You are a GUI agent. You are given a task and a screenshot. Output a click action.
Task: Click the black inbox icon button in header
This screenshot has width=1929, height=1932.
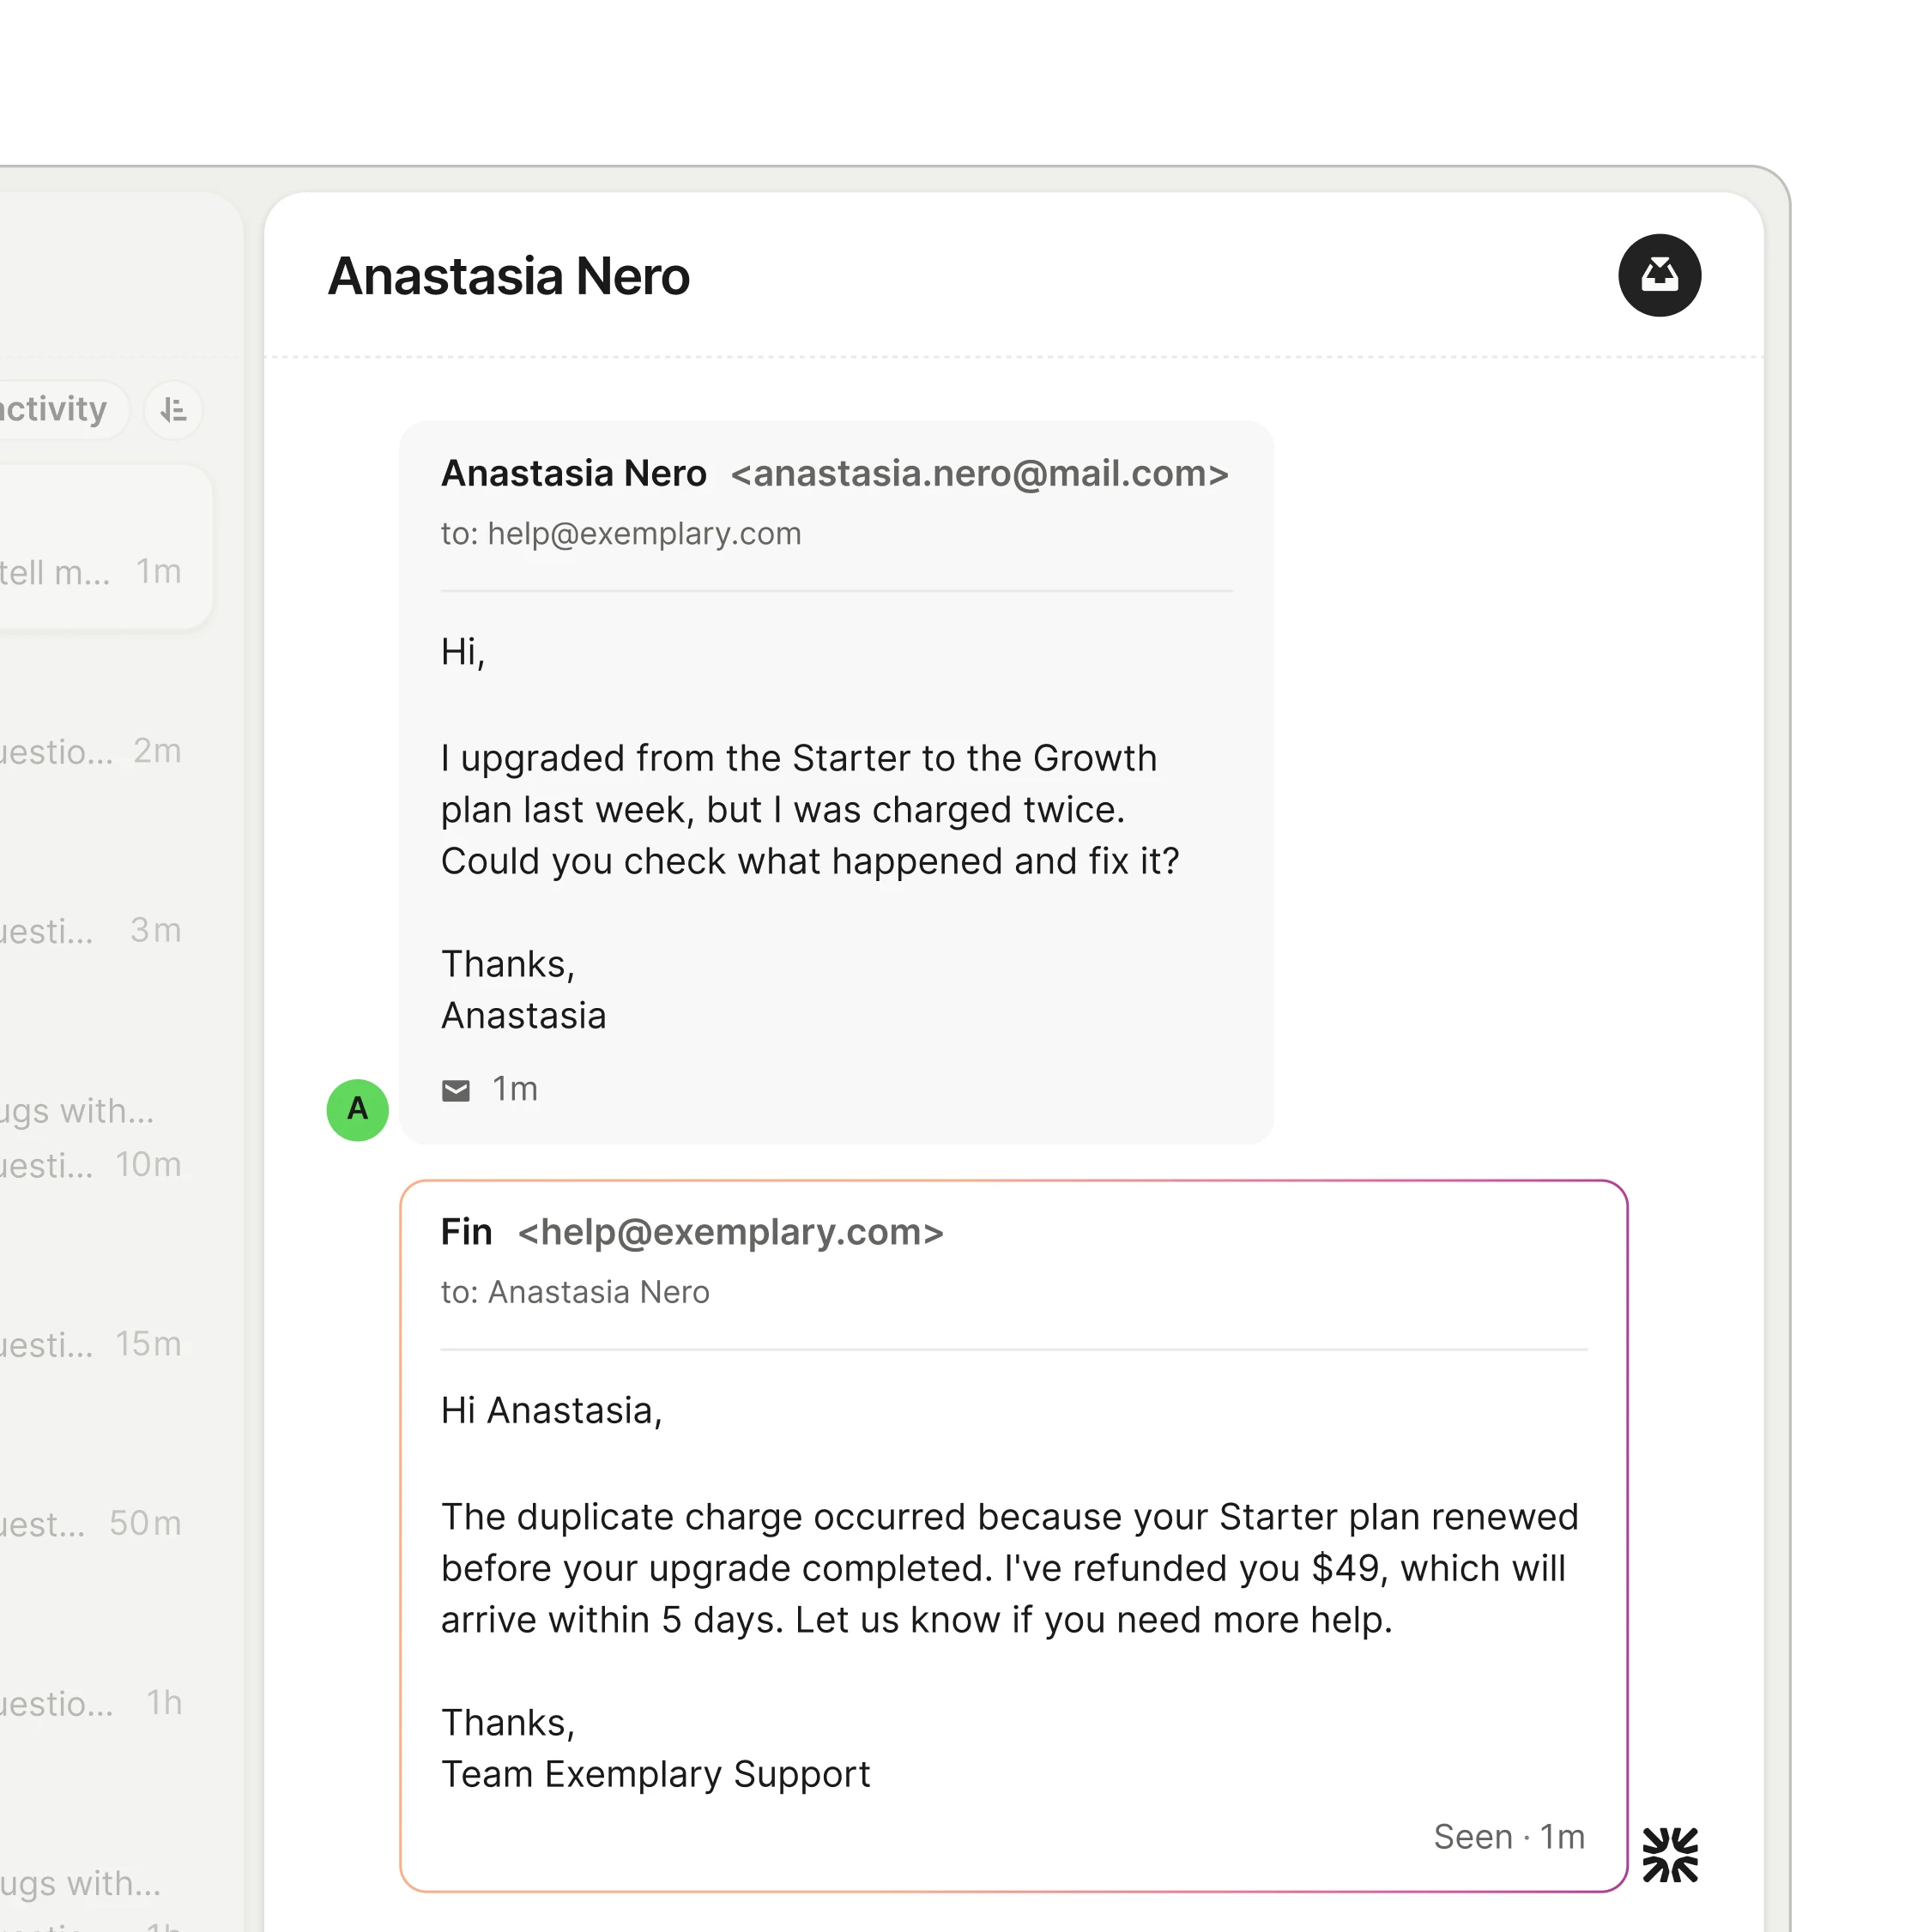1659,275
